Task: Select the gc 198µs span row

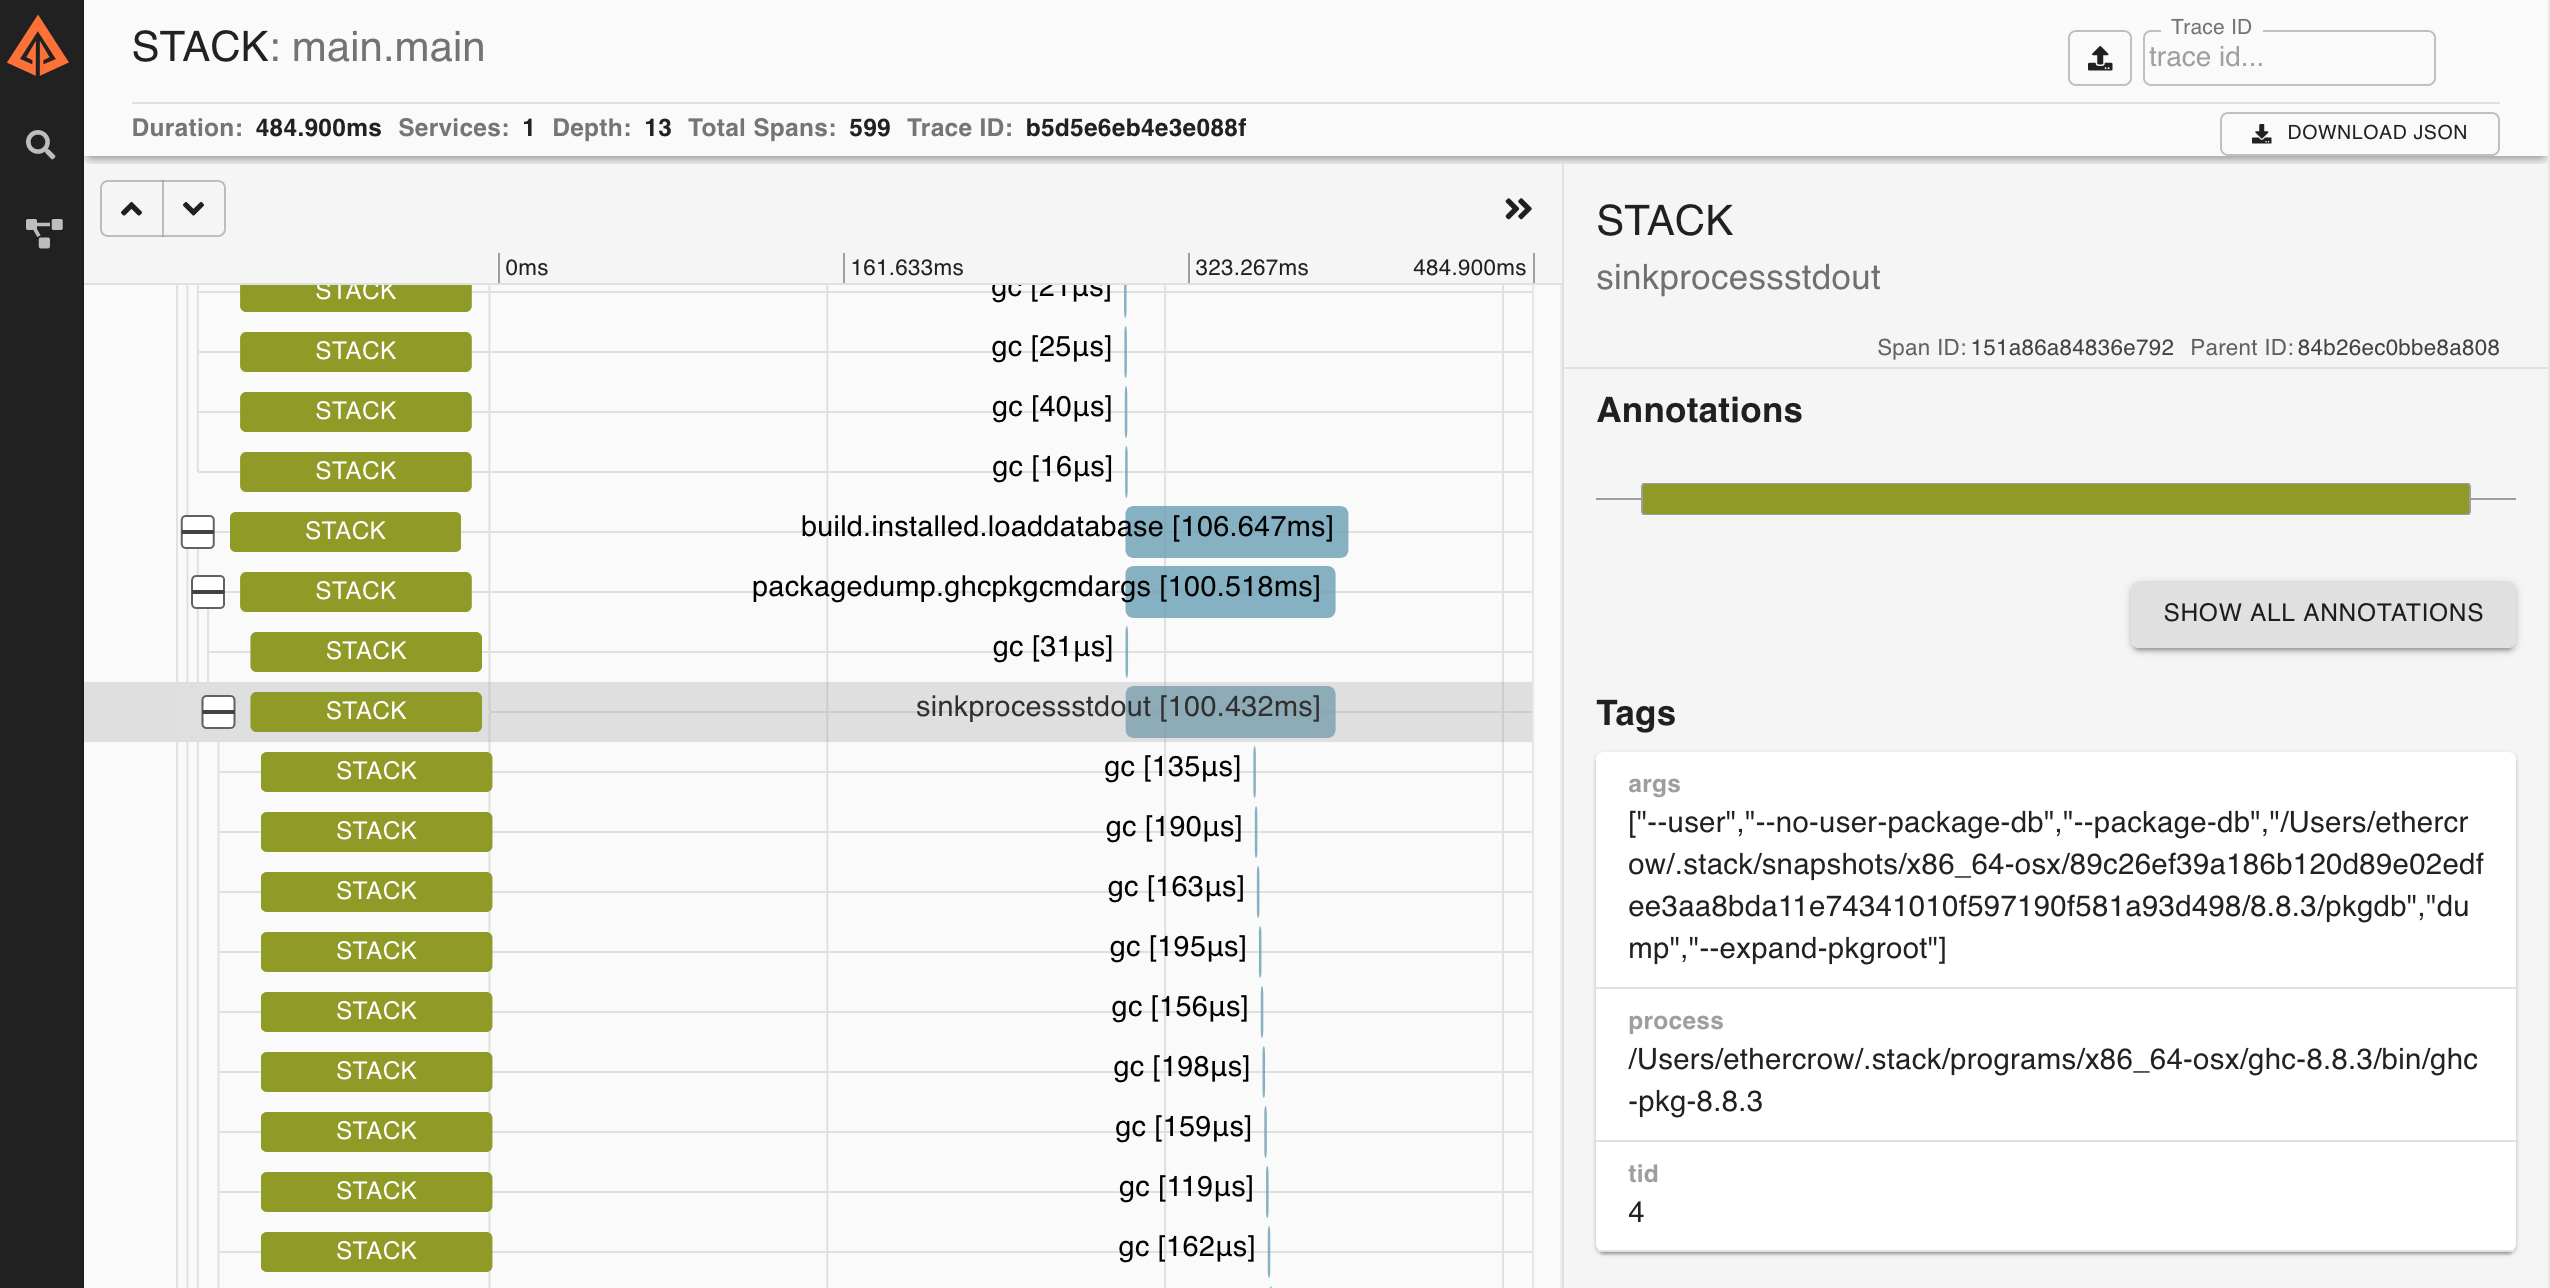Action: coord(1181,1068)
